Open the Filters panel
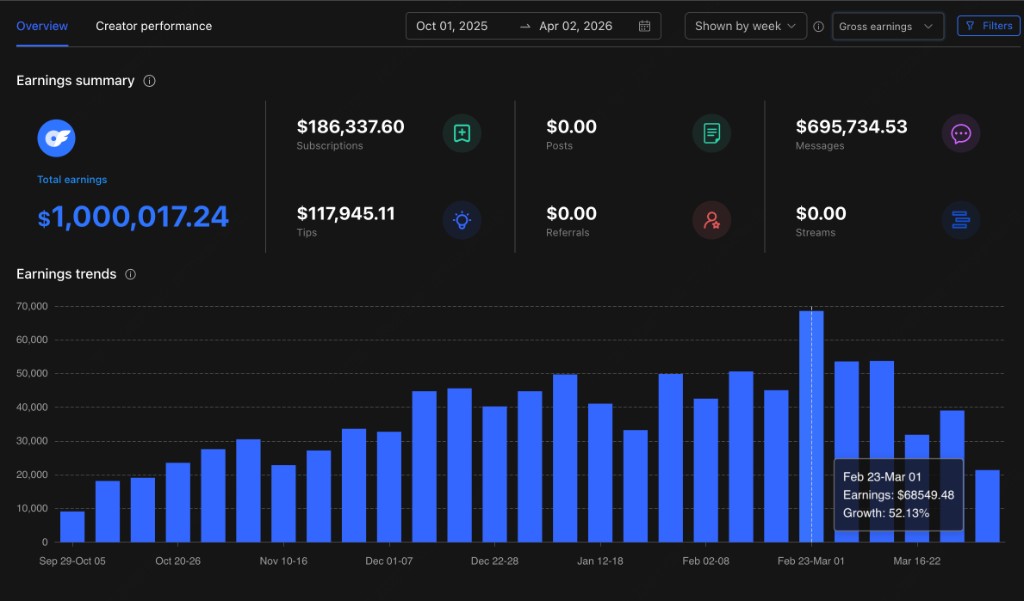 pos(988,25)
